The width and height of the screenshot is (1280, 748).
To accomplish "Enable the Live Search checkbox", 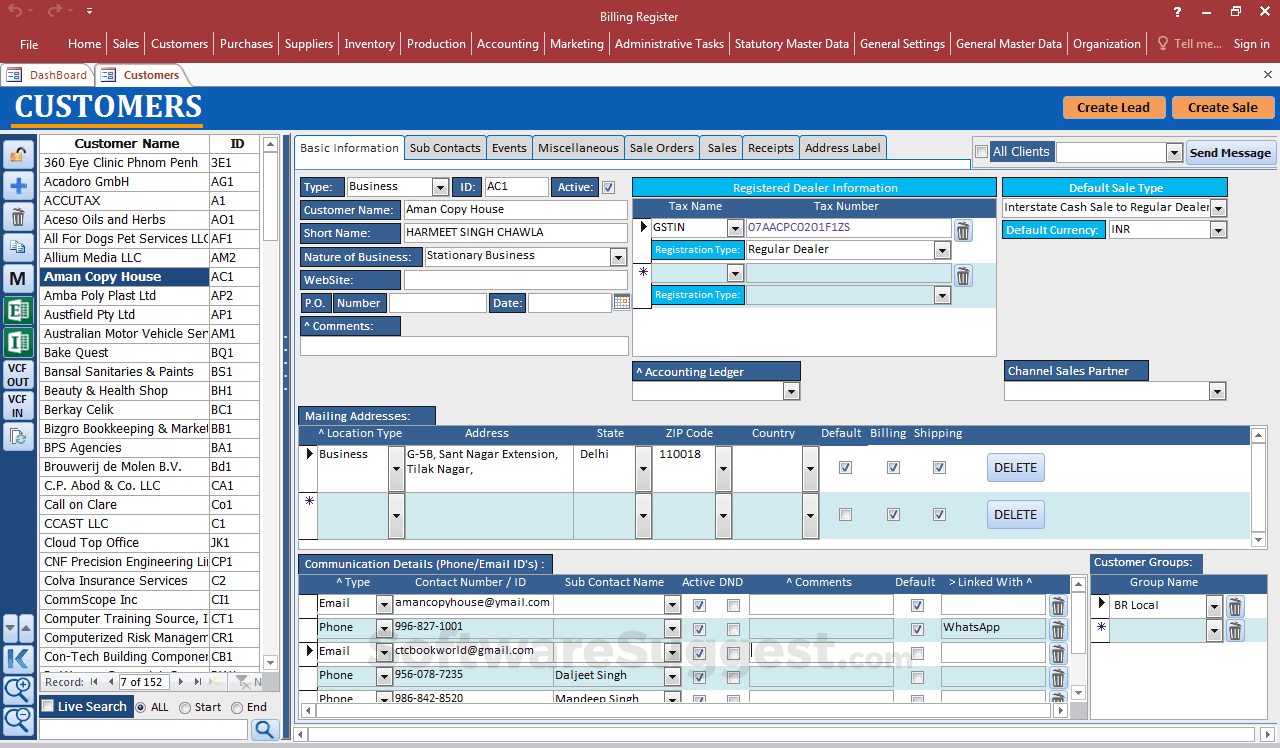I will (x=47, y=706).
